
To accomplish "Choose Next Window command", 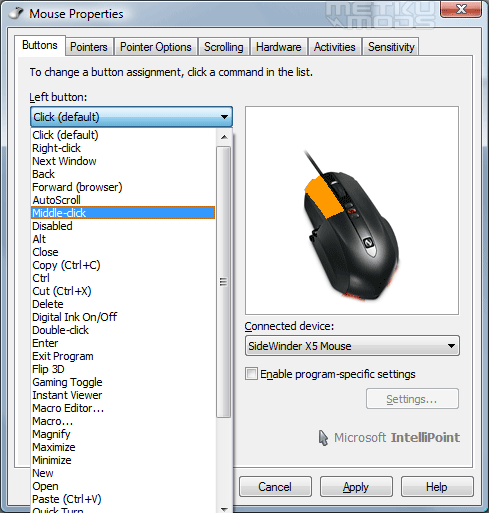I will click(x=123, y=161).
